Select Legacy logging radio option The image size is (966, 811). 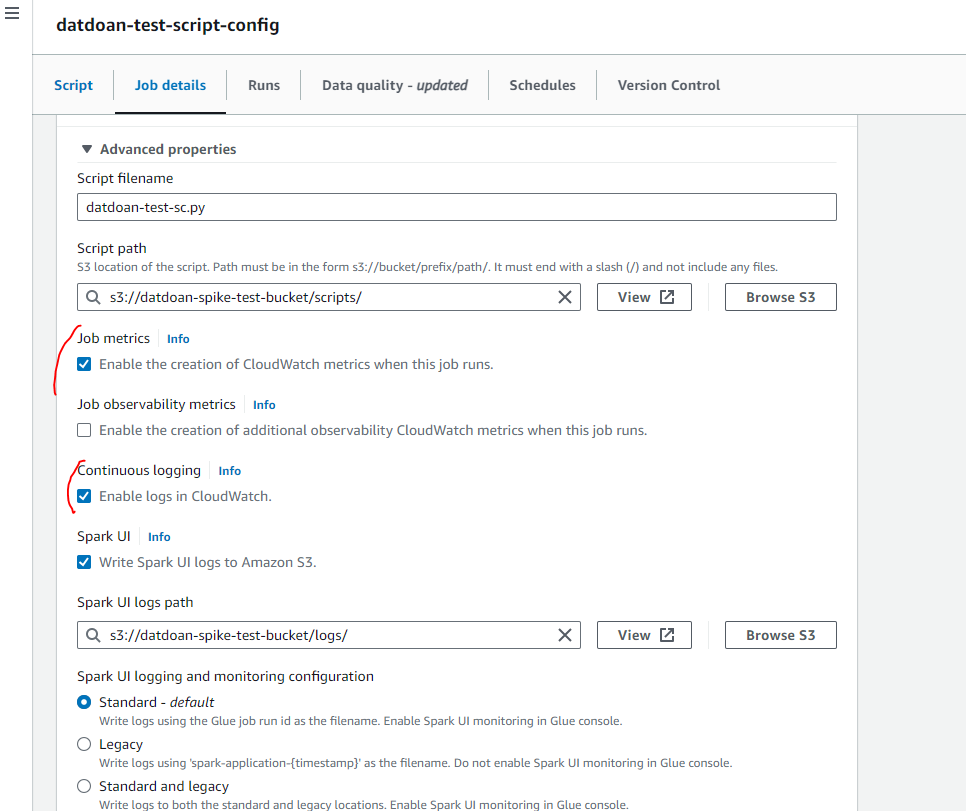pyautogui.click(x=84, y=745)
